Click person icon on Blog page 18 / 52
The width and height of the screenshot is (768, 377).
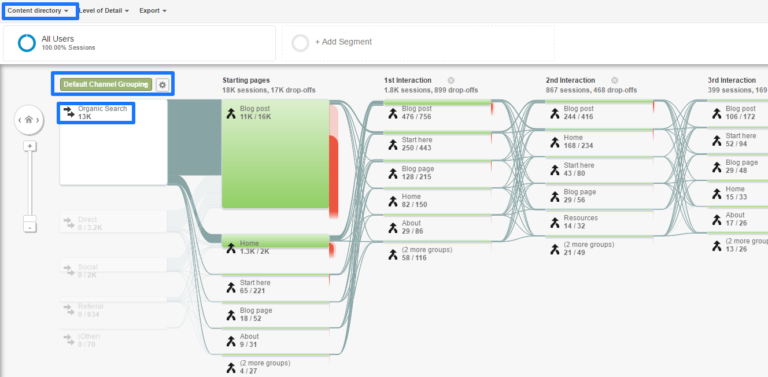tap(231, 315)
